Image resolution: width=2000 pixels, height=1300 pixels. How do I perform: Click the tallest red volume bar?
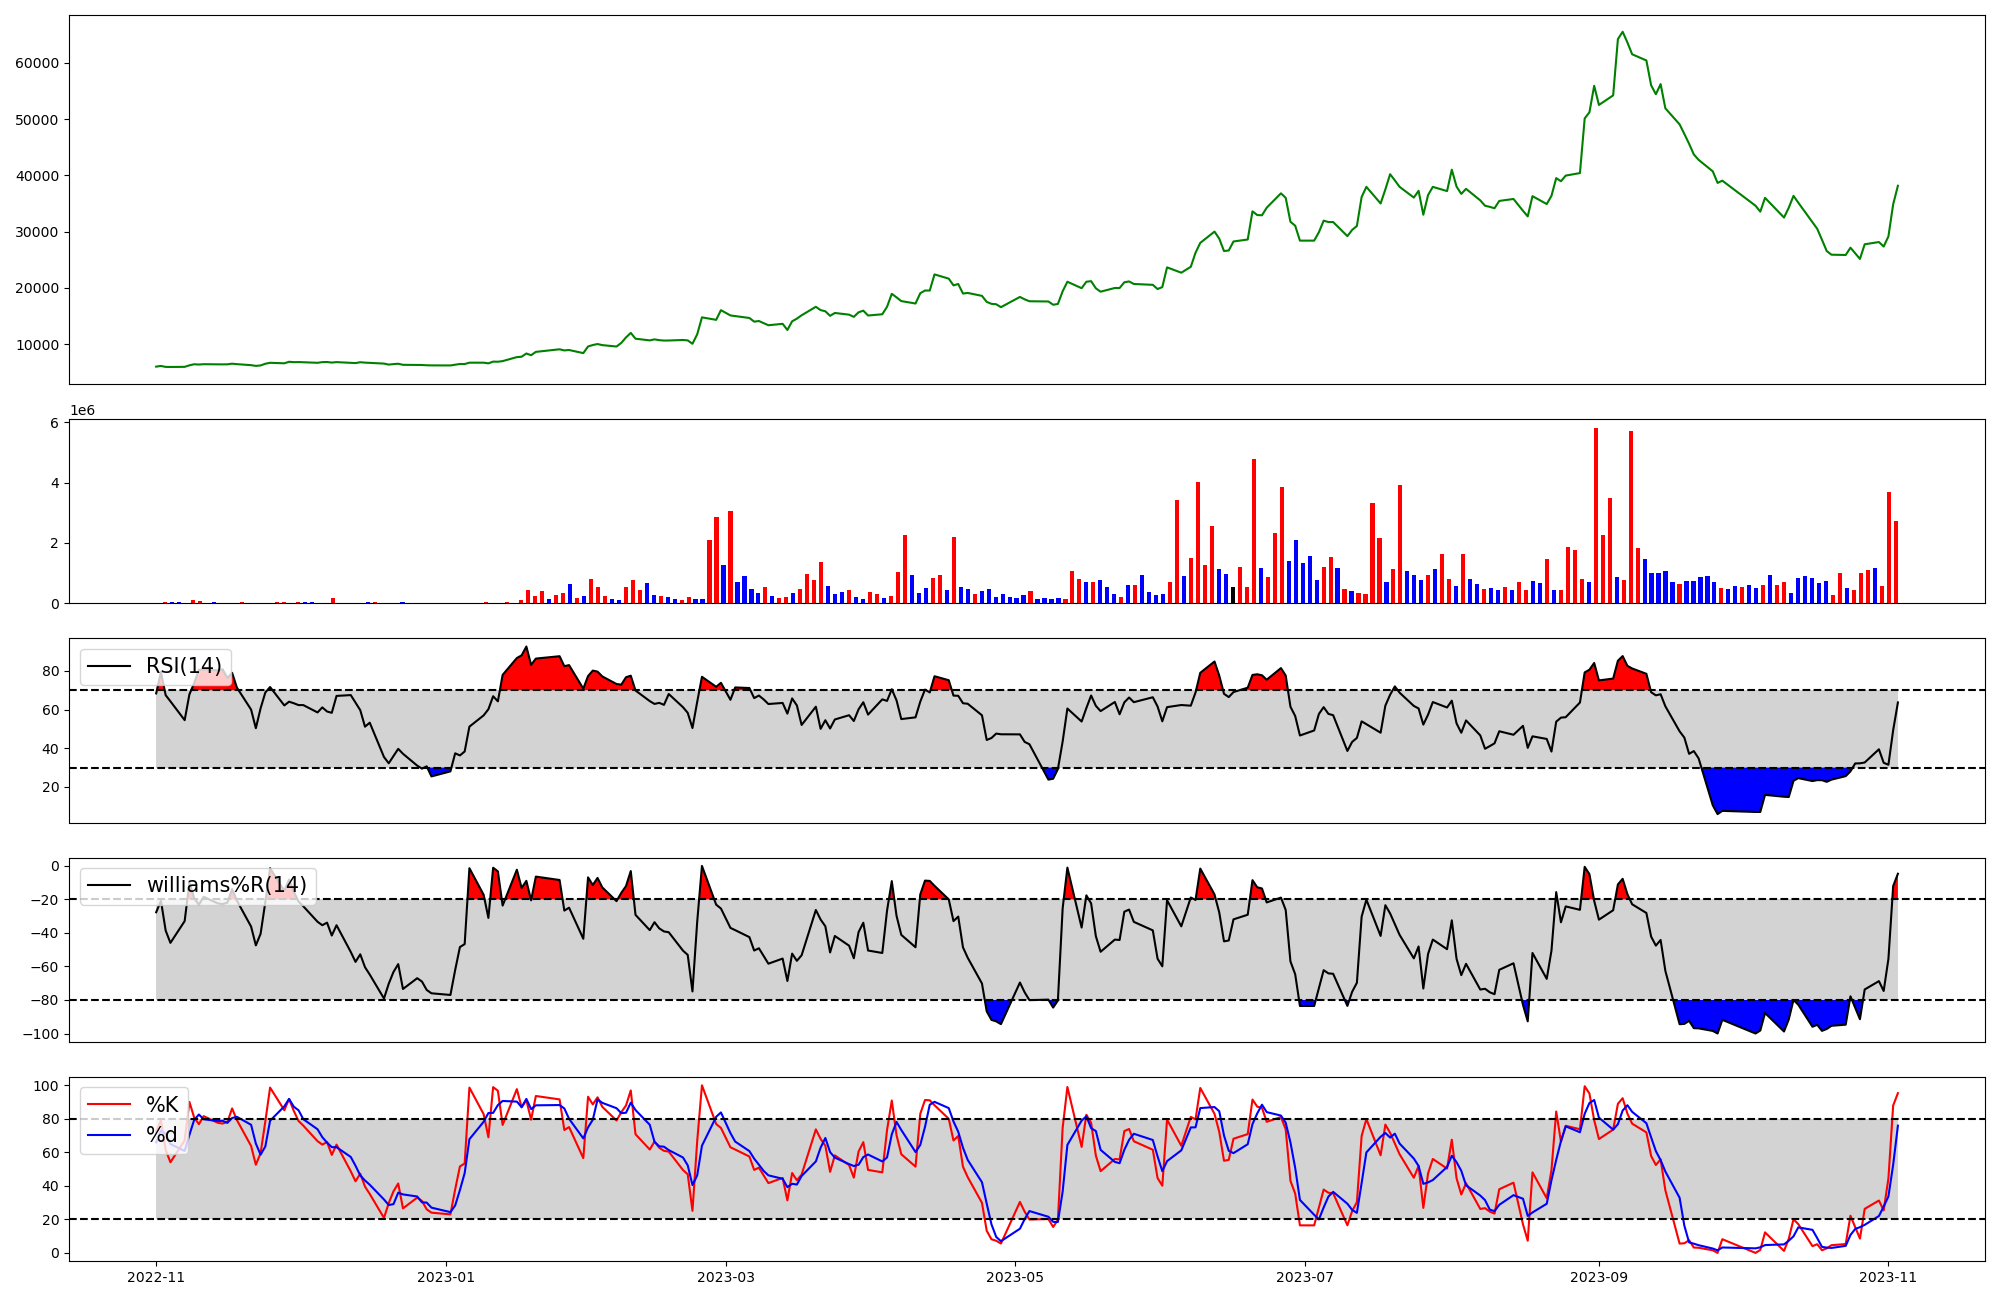(x=1596, y=515)
